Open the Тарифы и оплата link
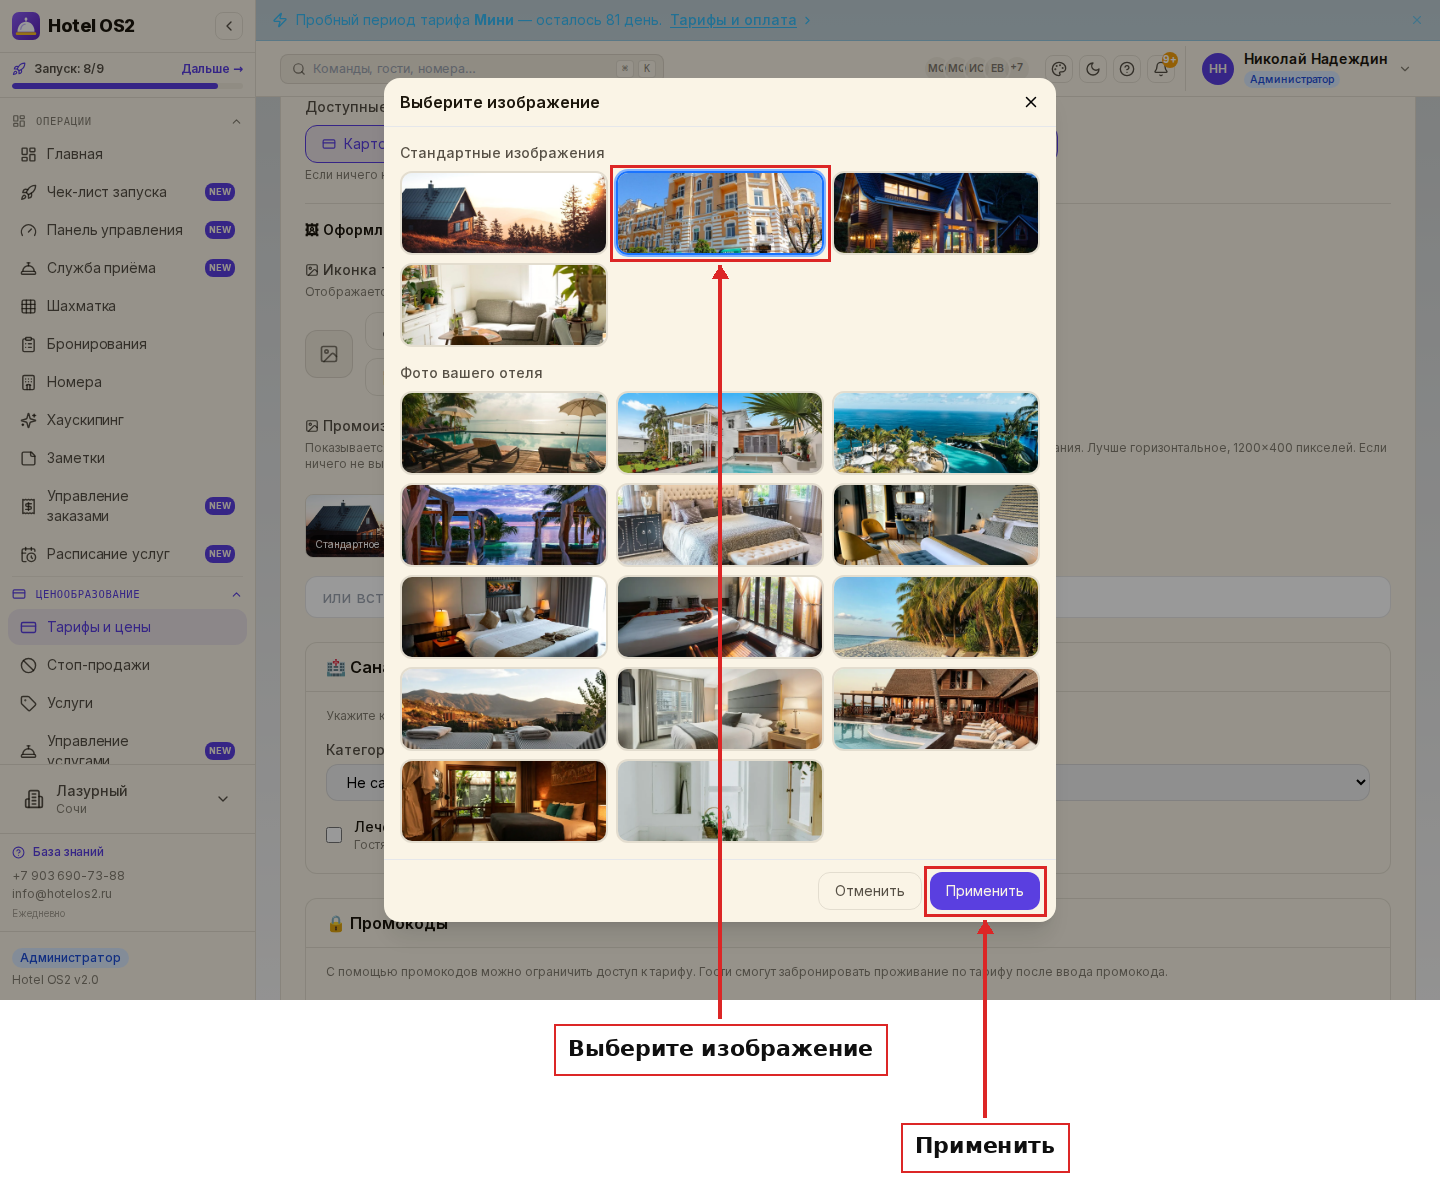The image size is (1440, 1196). [733, 20]
